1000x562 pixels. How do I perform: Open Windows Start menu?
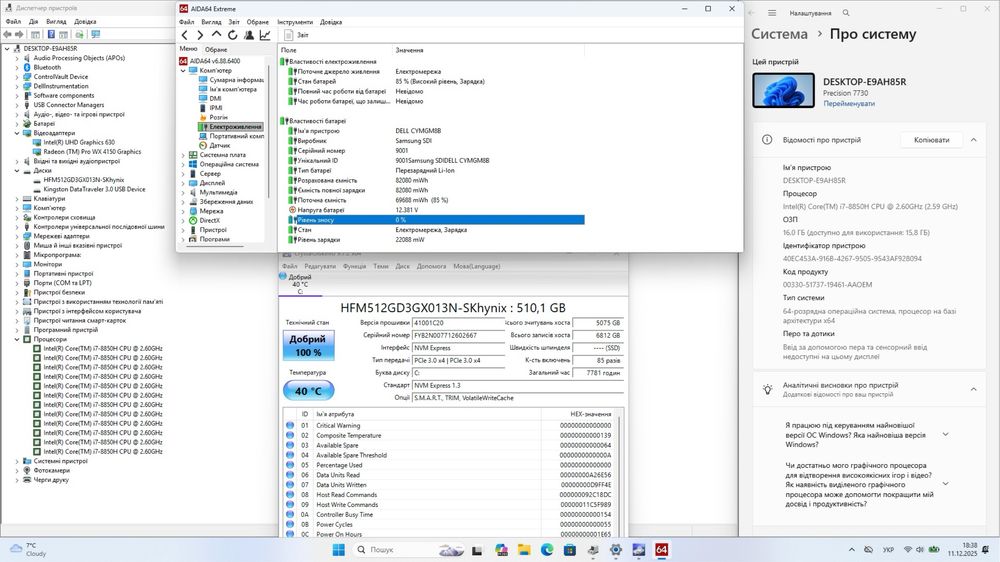pyautogui.click(x=339, y=549)
